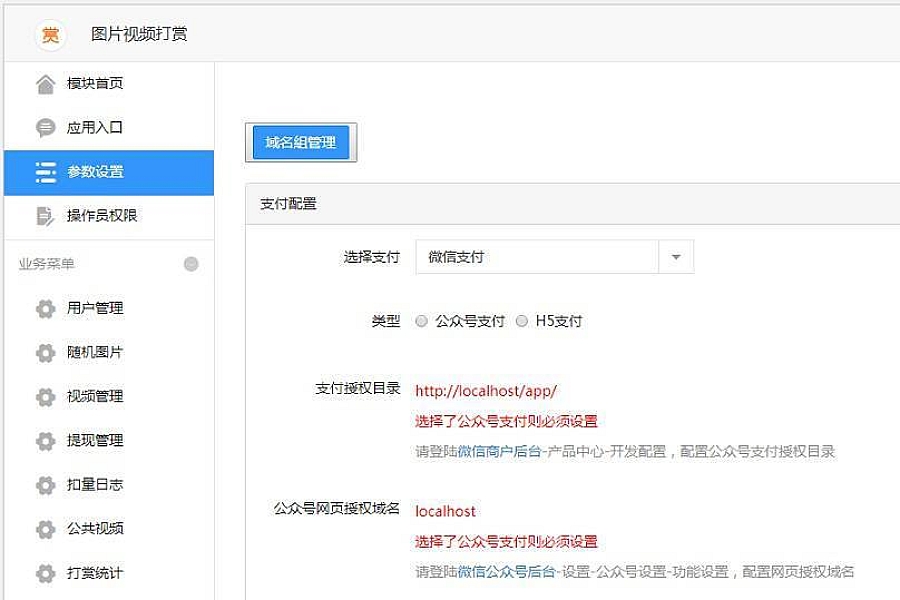Click the 支付授权目录 field label
Image resolution: width=900 pixels, height=600 pixels.
point(358,389)
